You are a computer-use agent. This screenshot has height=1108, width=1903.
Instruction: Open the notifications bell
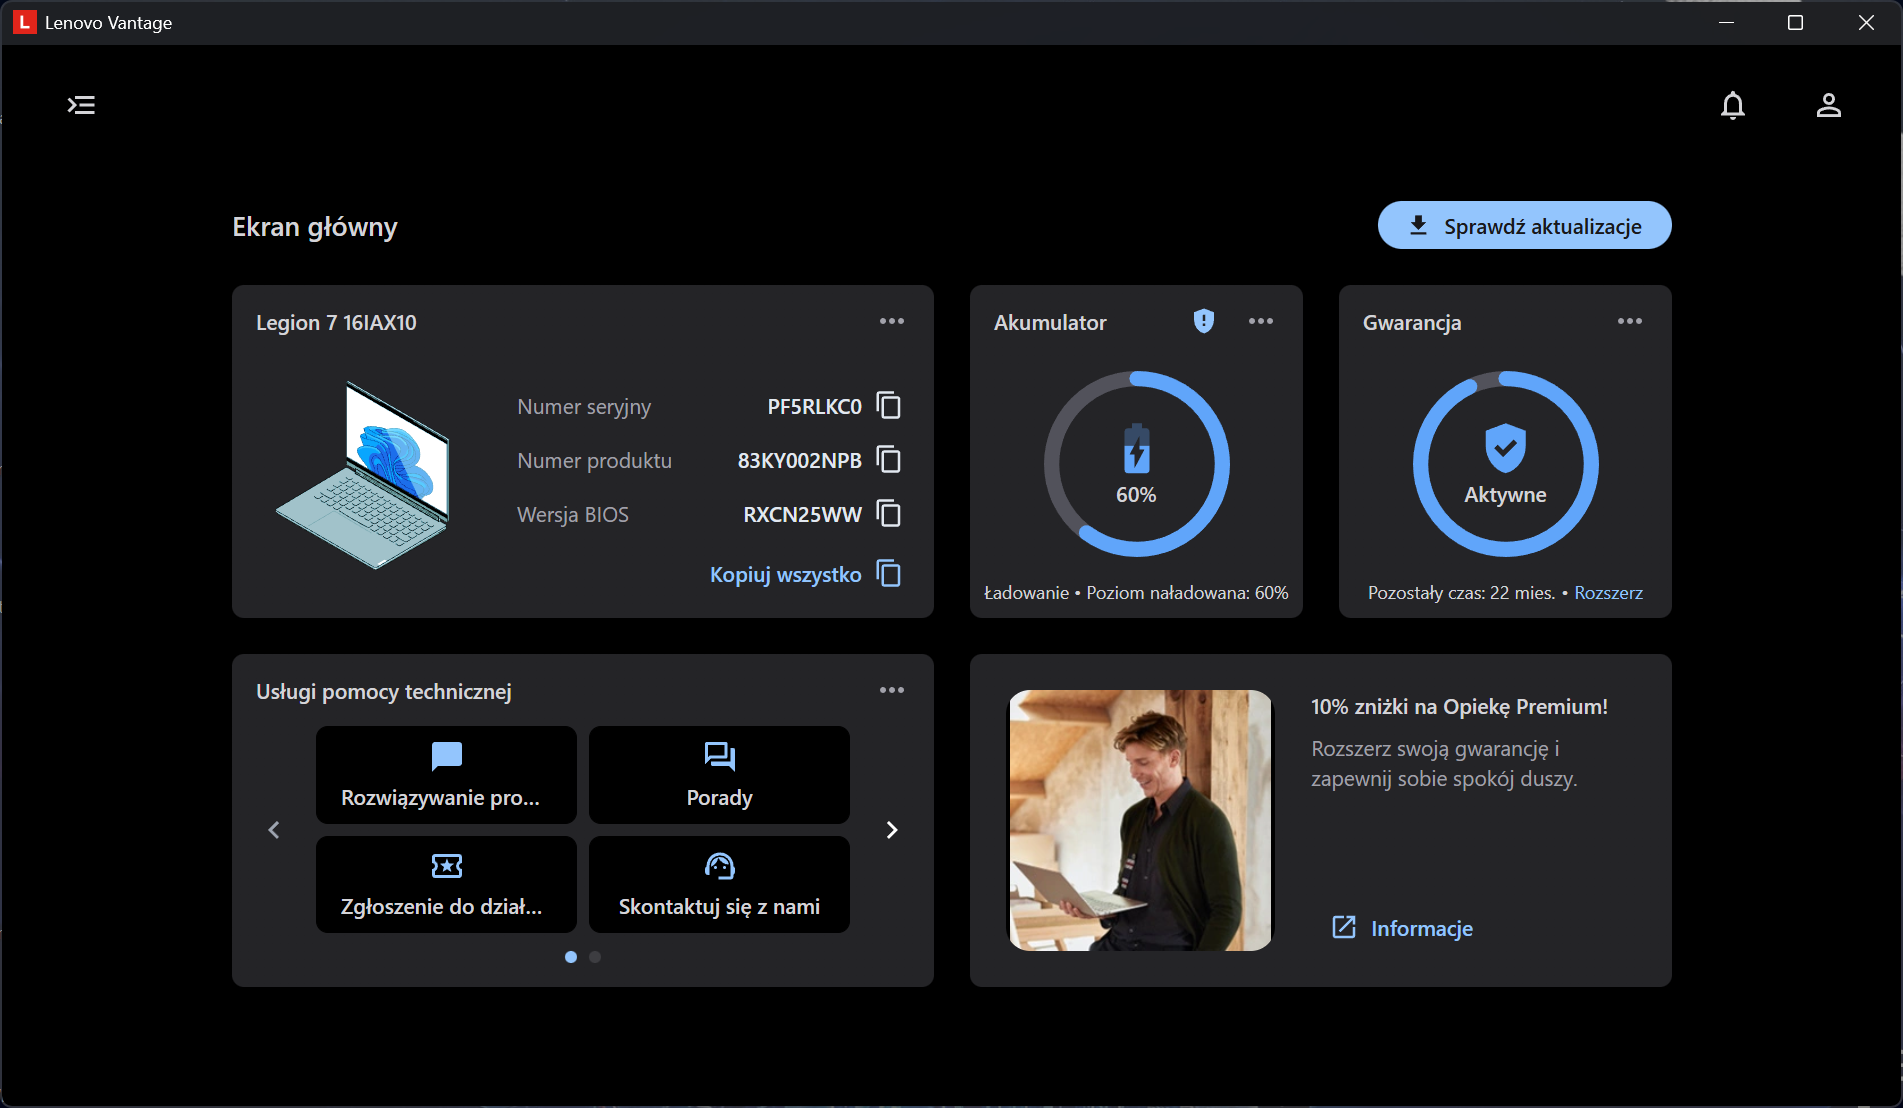pyautogui.click(x=1732, y=105)
